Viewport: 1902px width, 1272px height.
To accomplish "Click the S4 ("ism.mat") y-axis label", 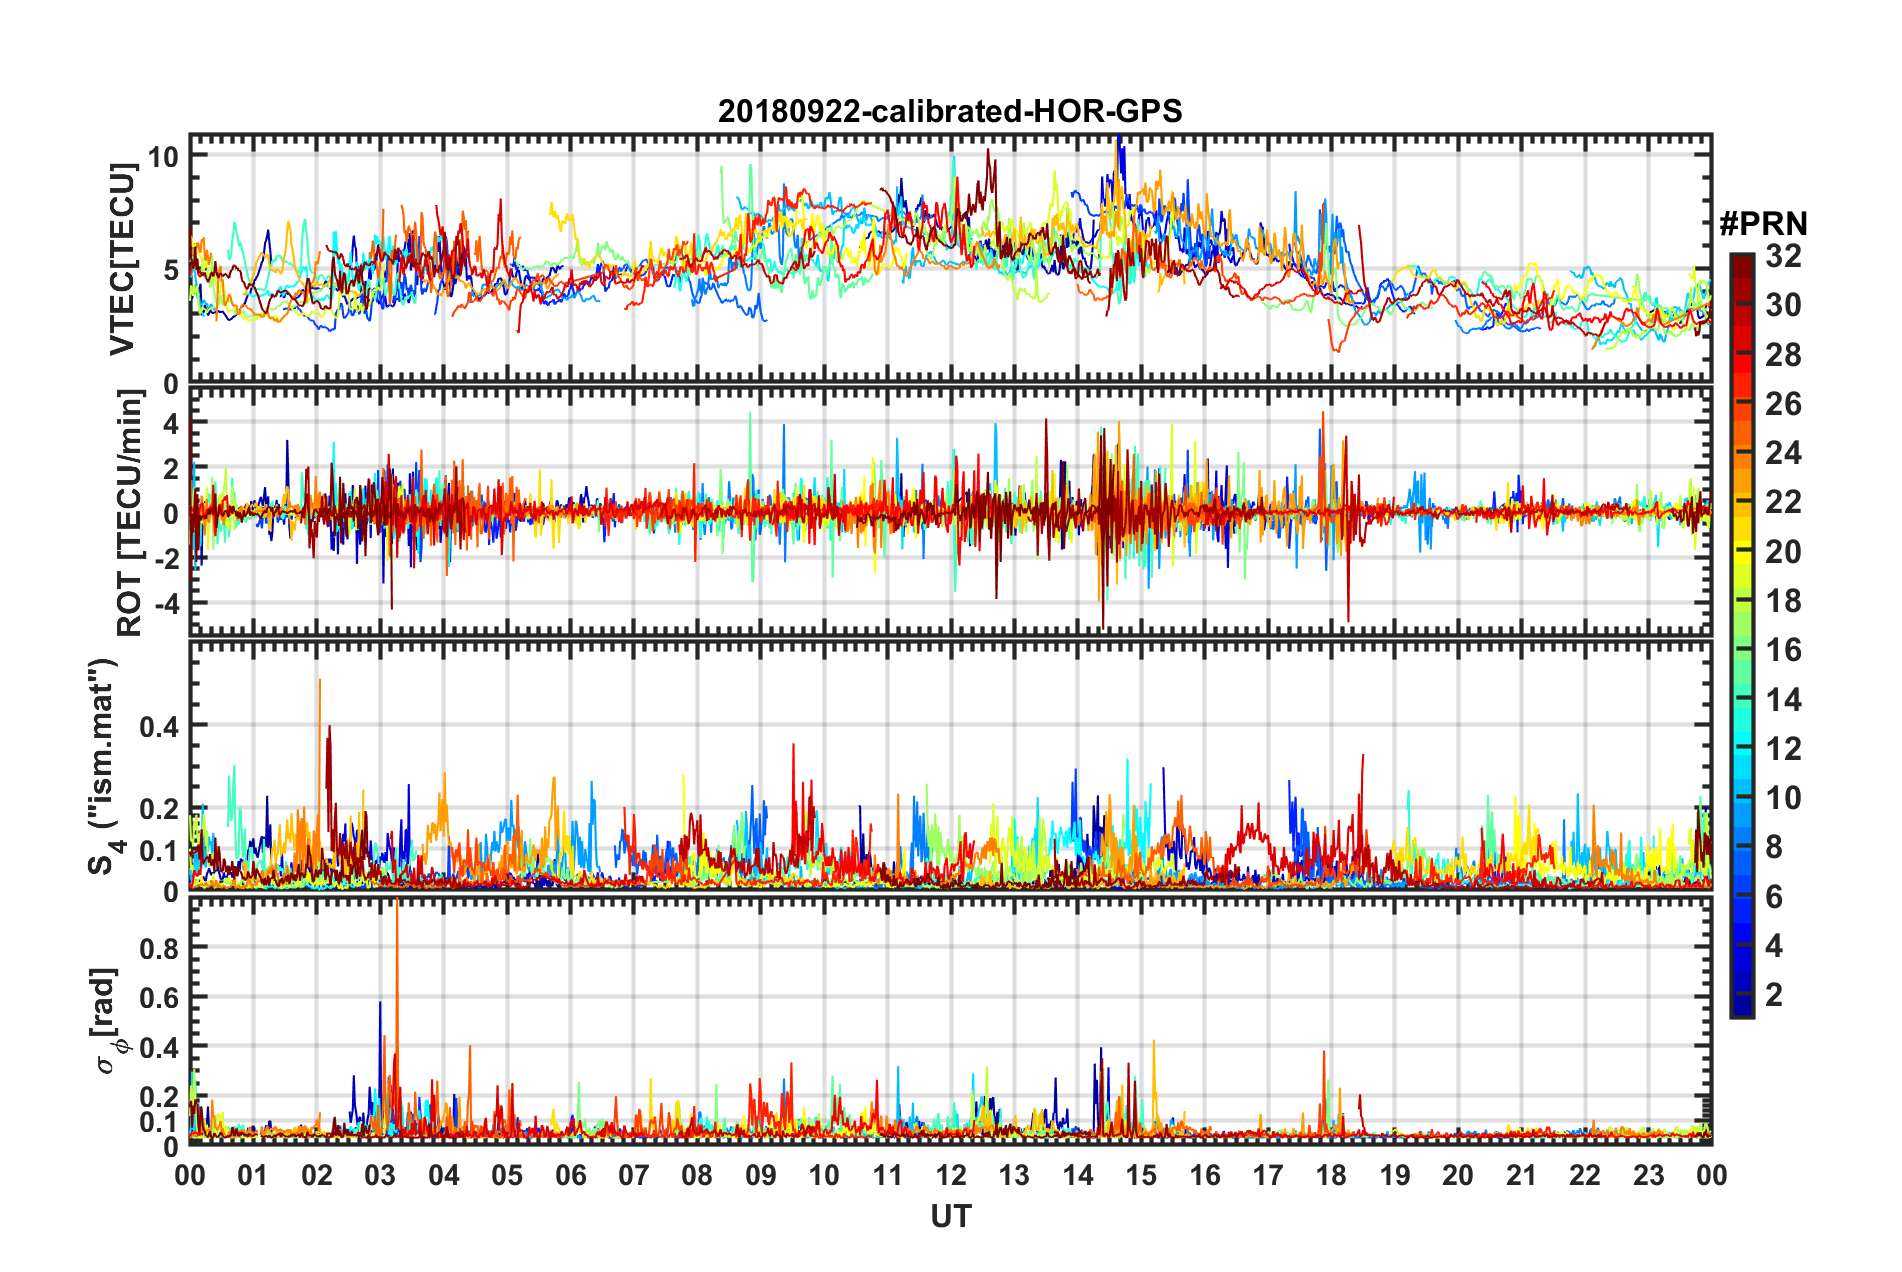I will 104,766.
